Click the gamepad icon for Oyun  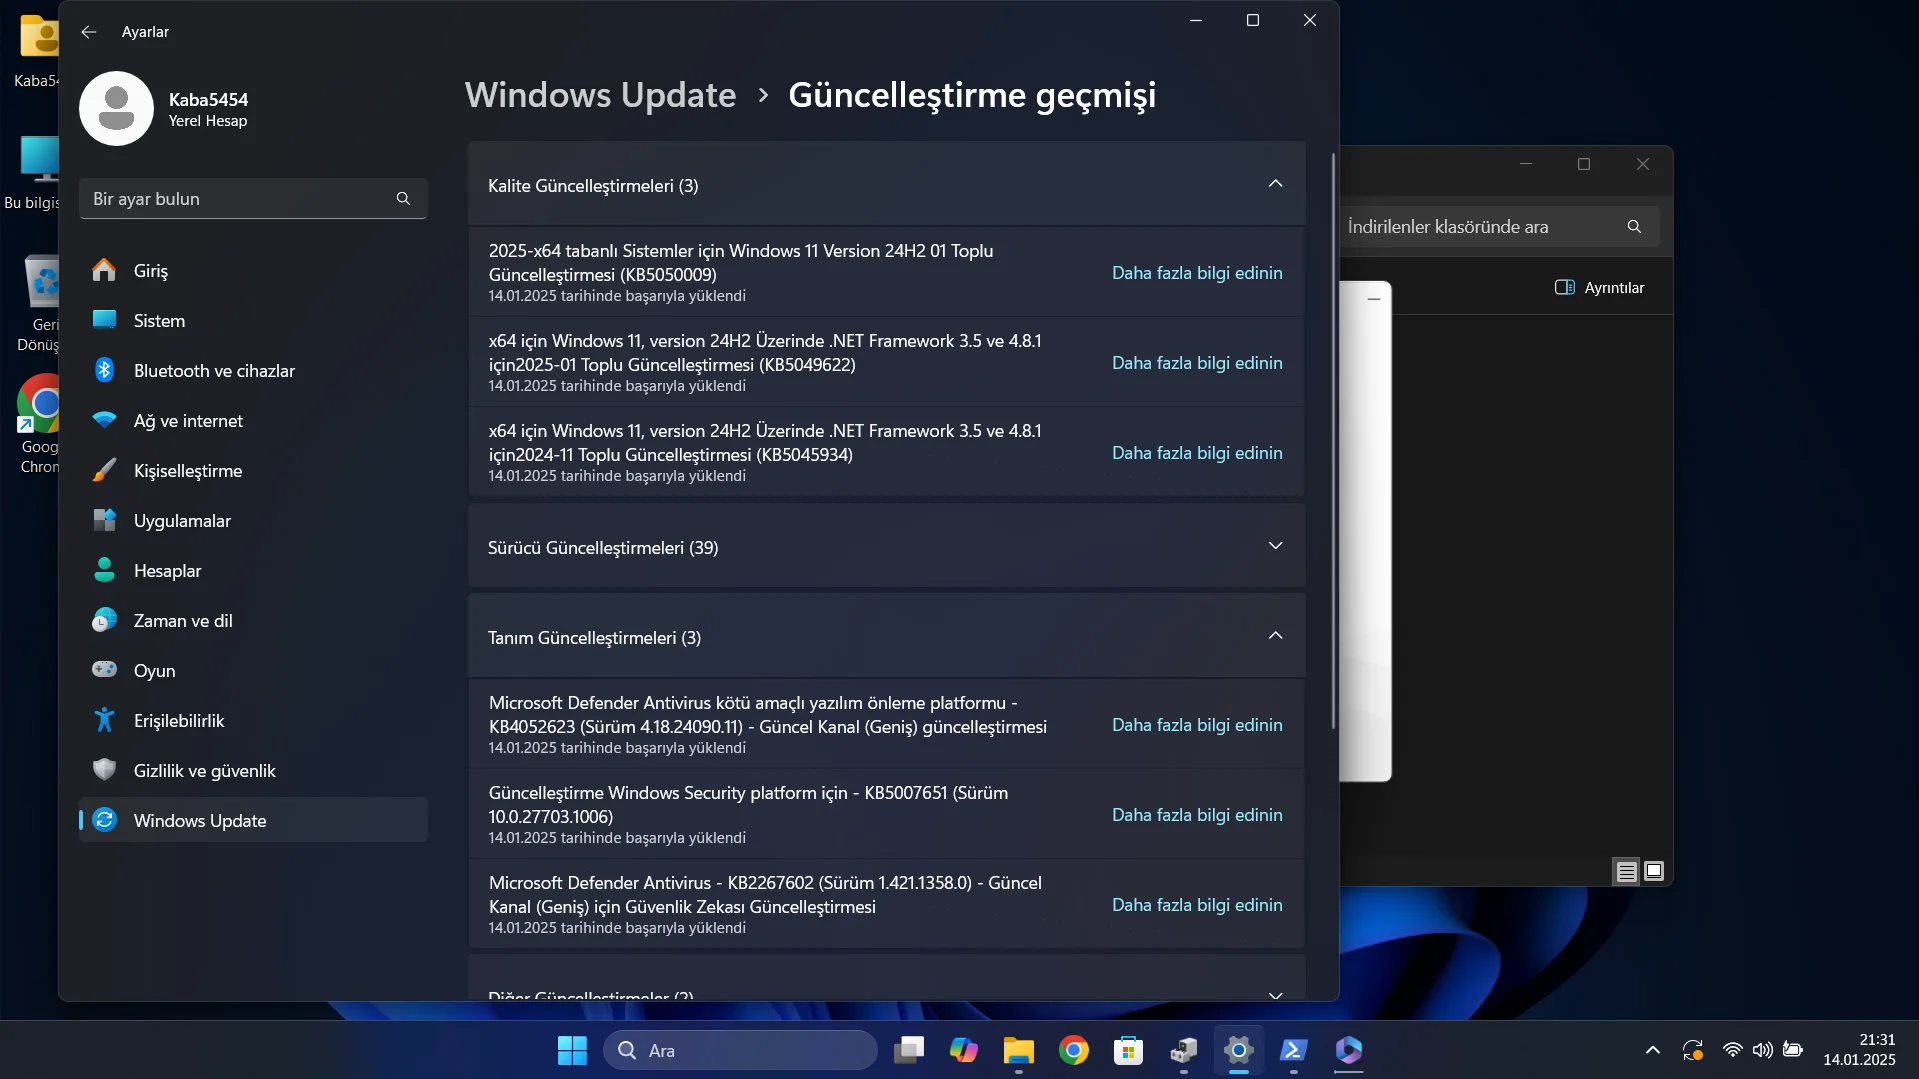click(104, 669)
